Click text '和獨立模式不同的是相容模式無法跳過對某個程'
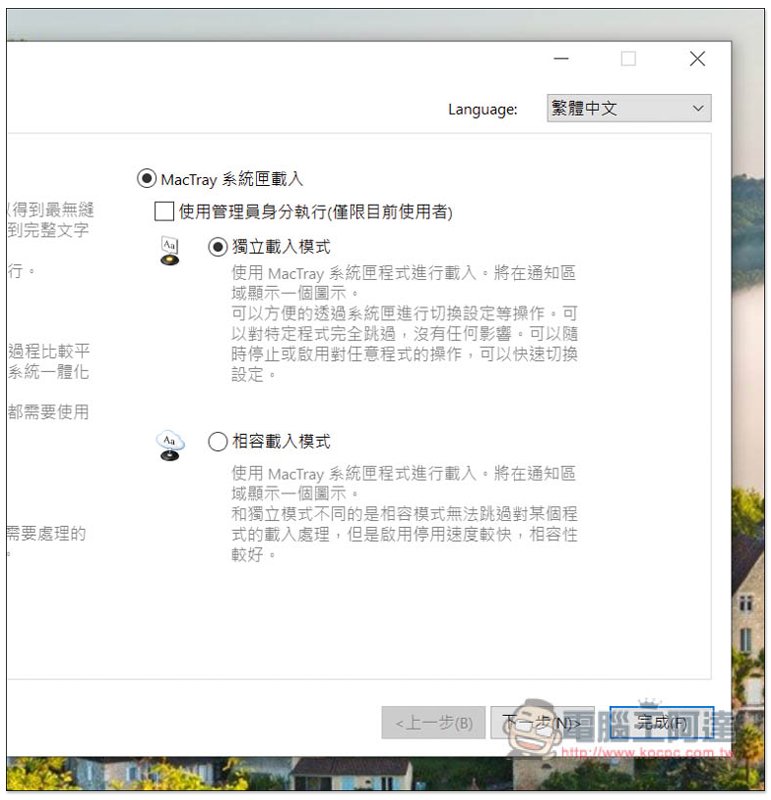Image resolution: width=771 pixels, height=800 pixels. 404,514
